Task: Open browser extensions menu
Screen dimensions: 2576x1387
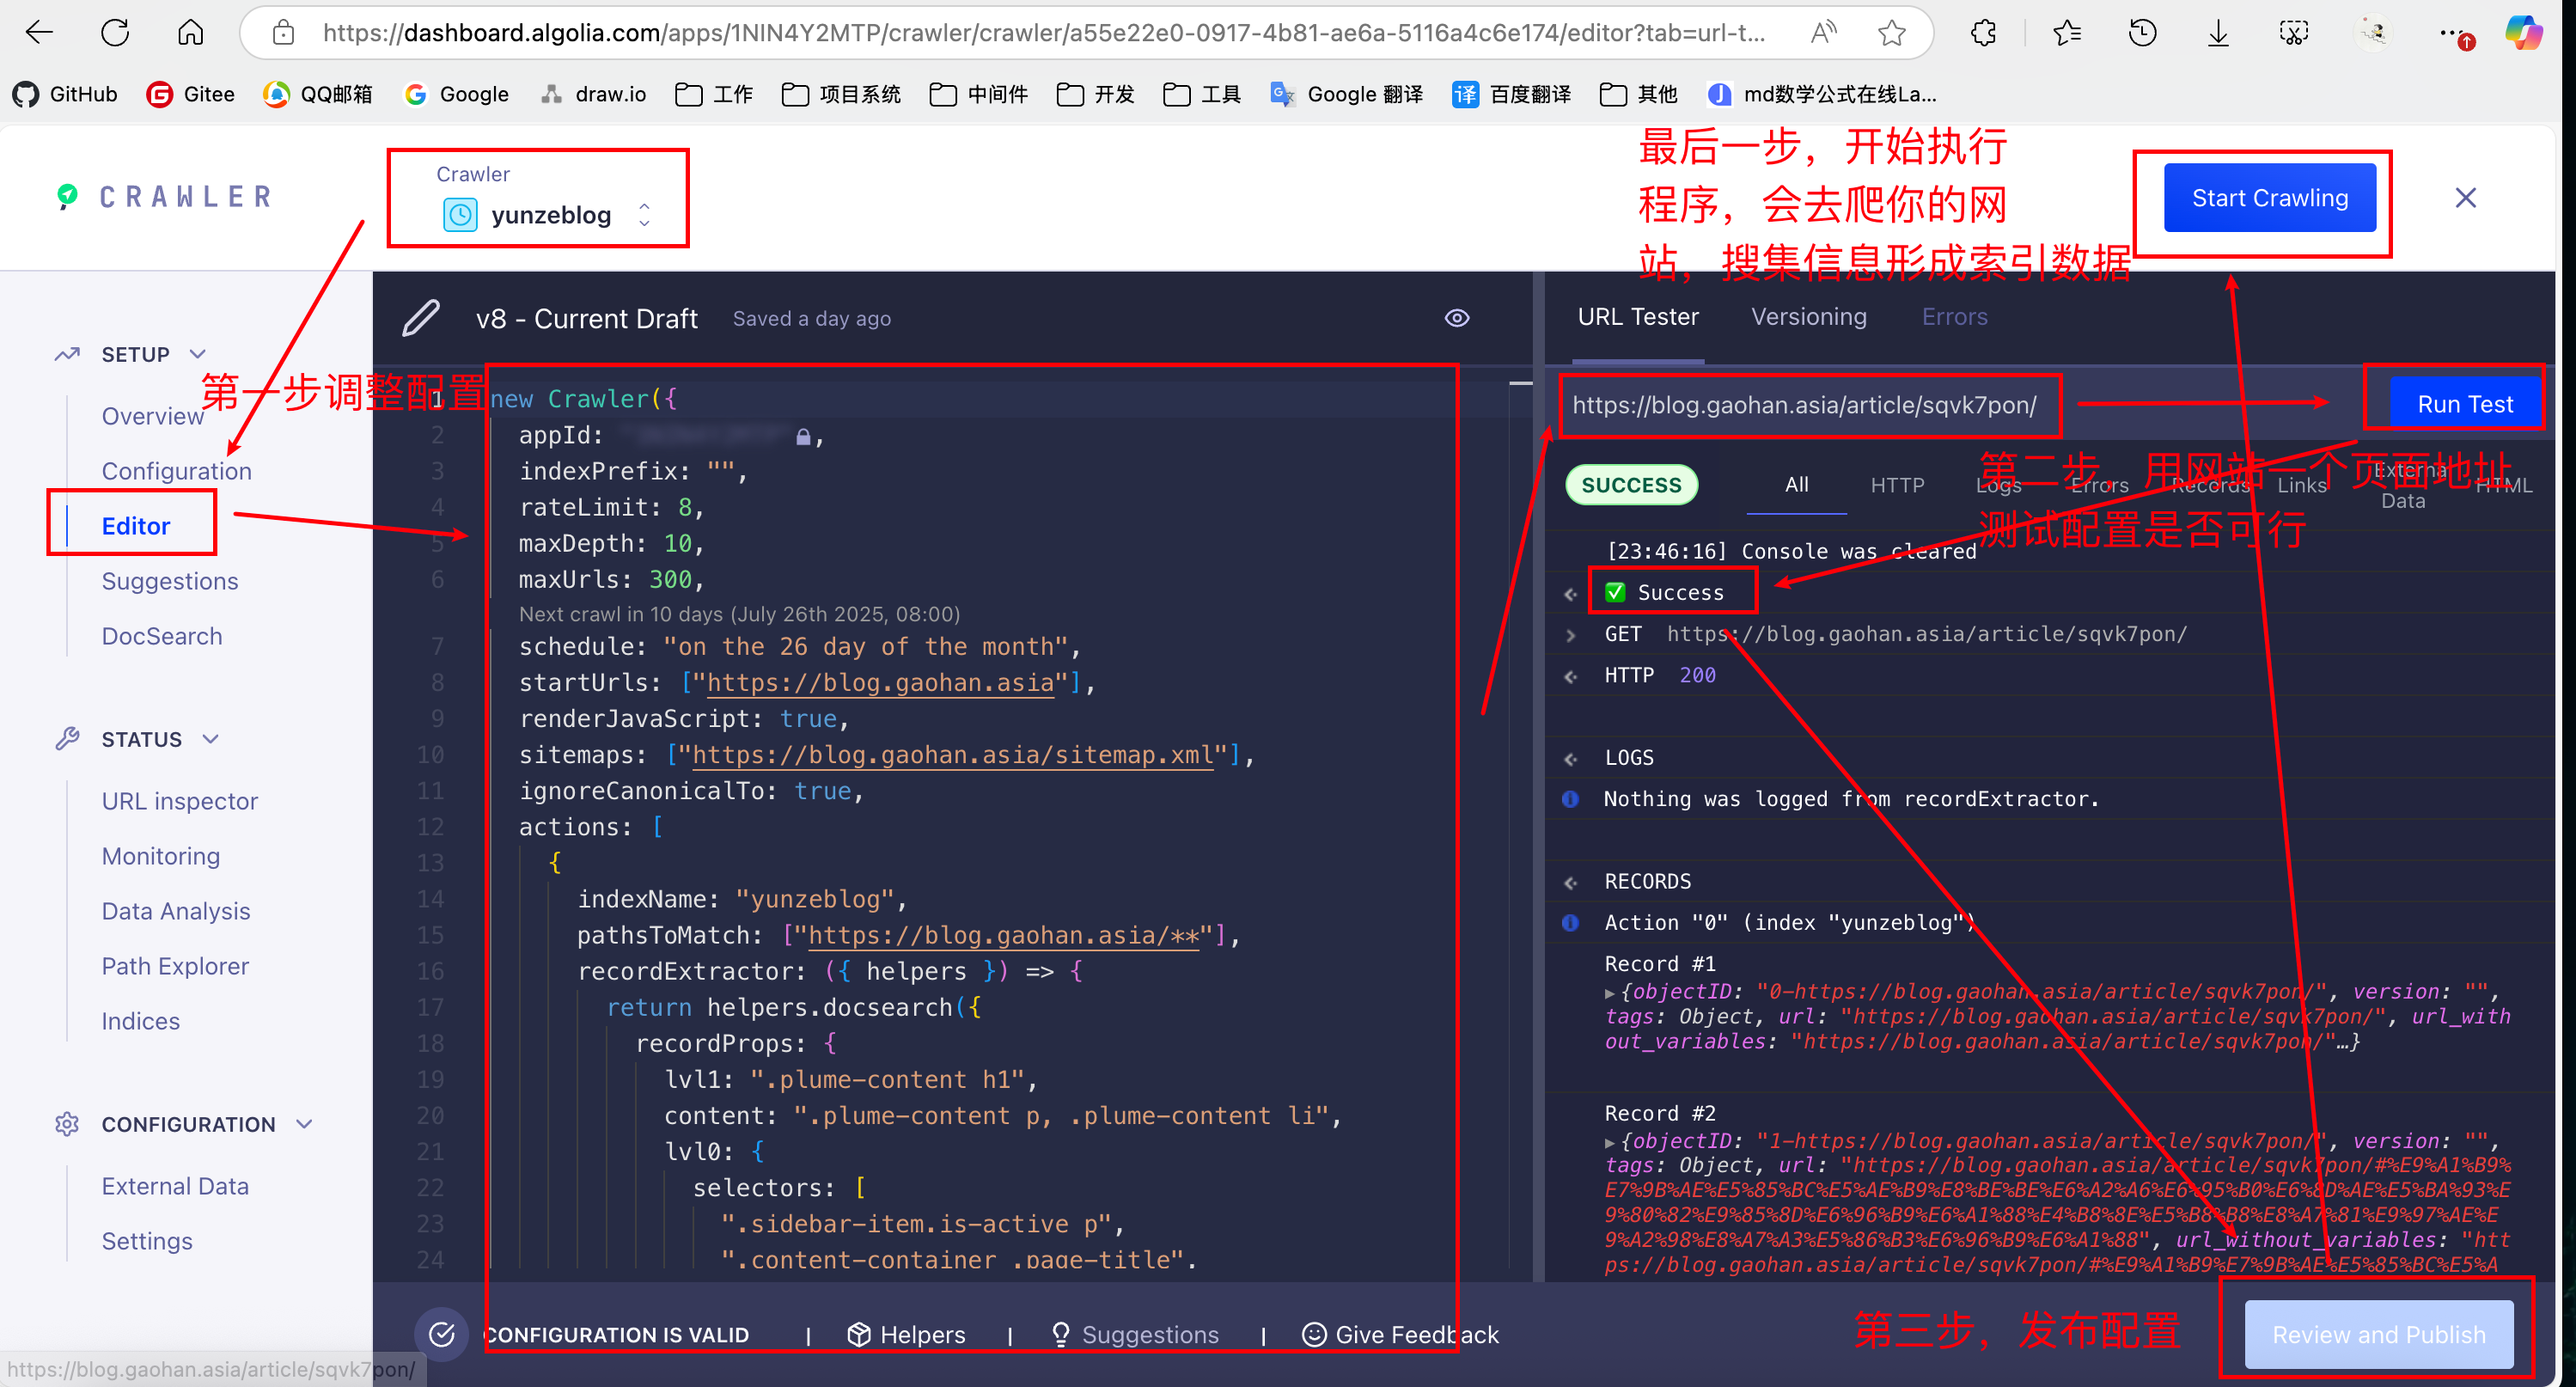Action: tap(1983, 33)
